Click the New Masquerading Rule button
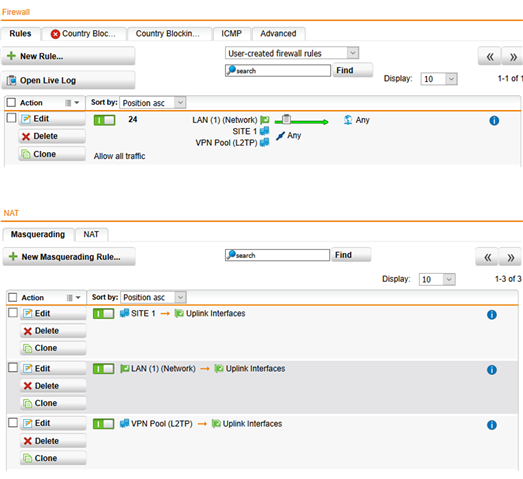The image size is (523, 479). pyautogui.click(x=69, y=257)
